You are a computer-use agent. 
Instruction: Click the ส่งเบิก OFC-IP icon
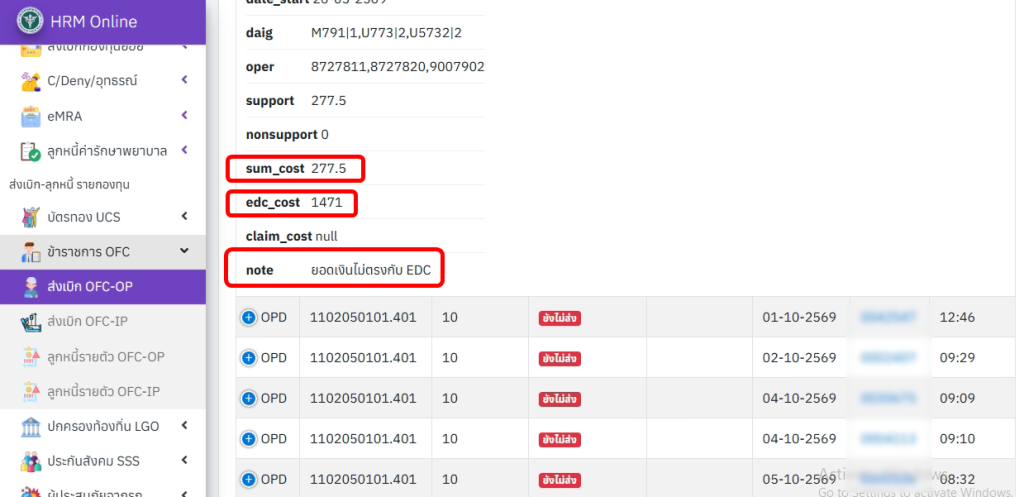[x=31, y=321]
